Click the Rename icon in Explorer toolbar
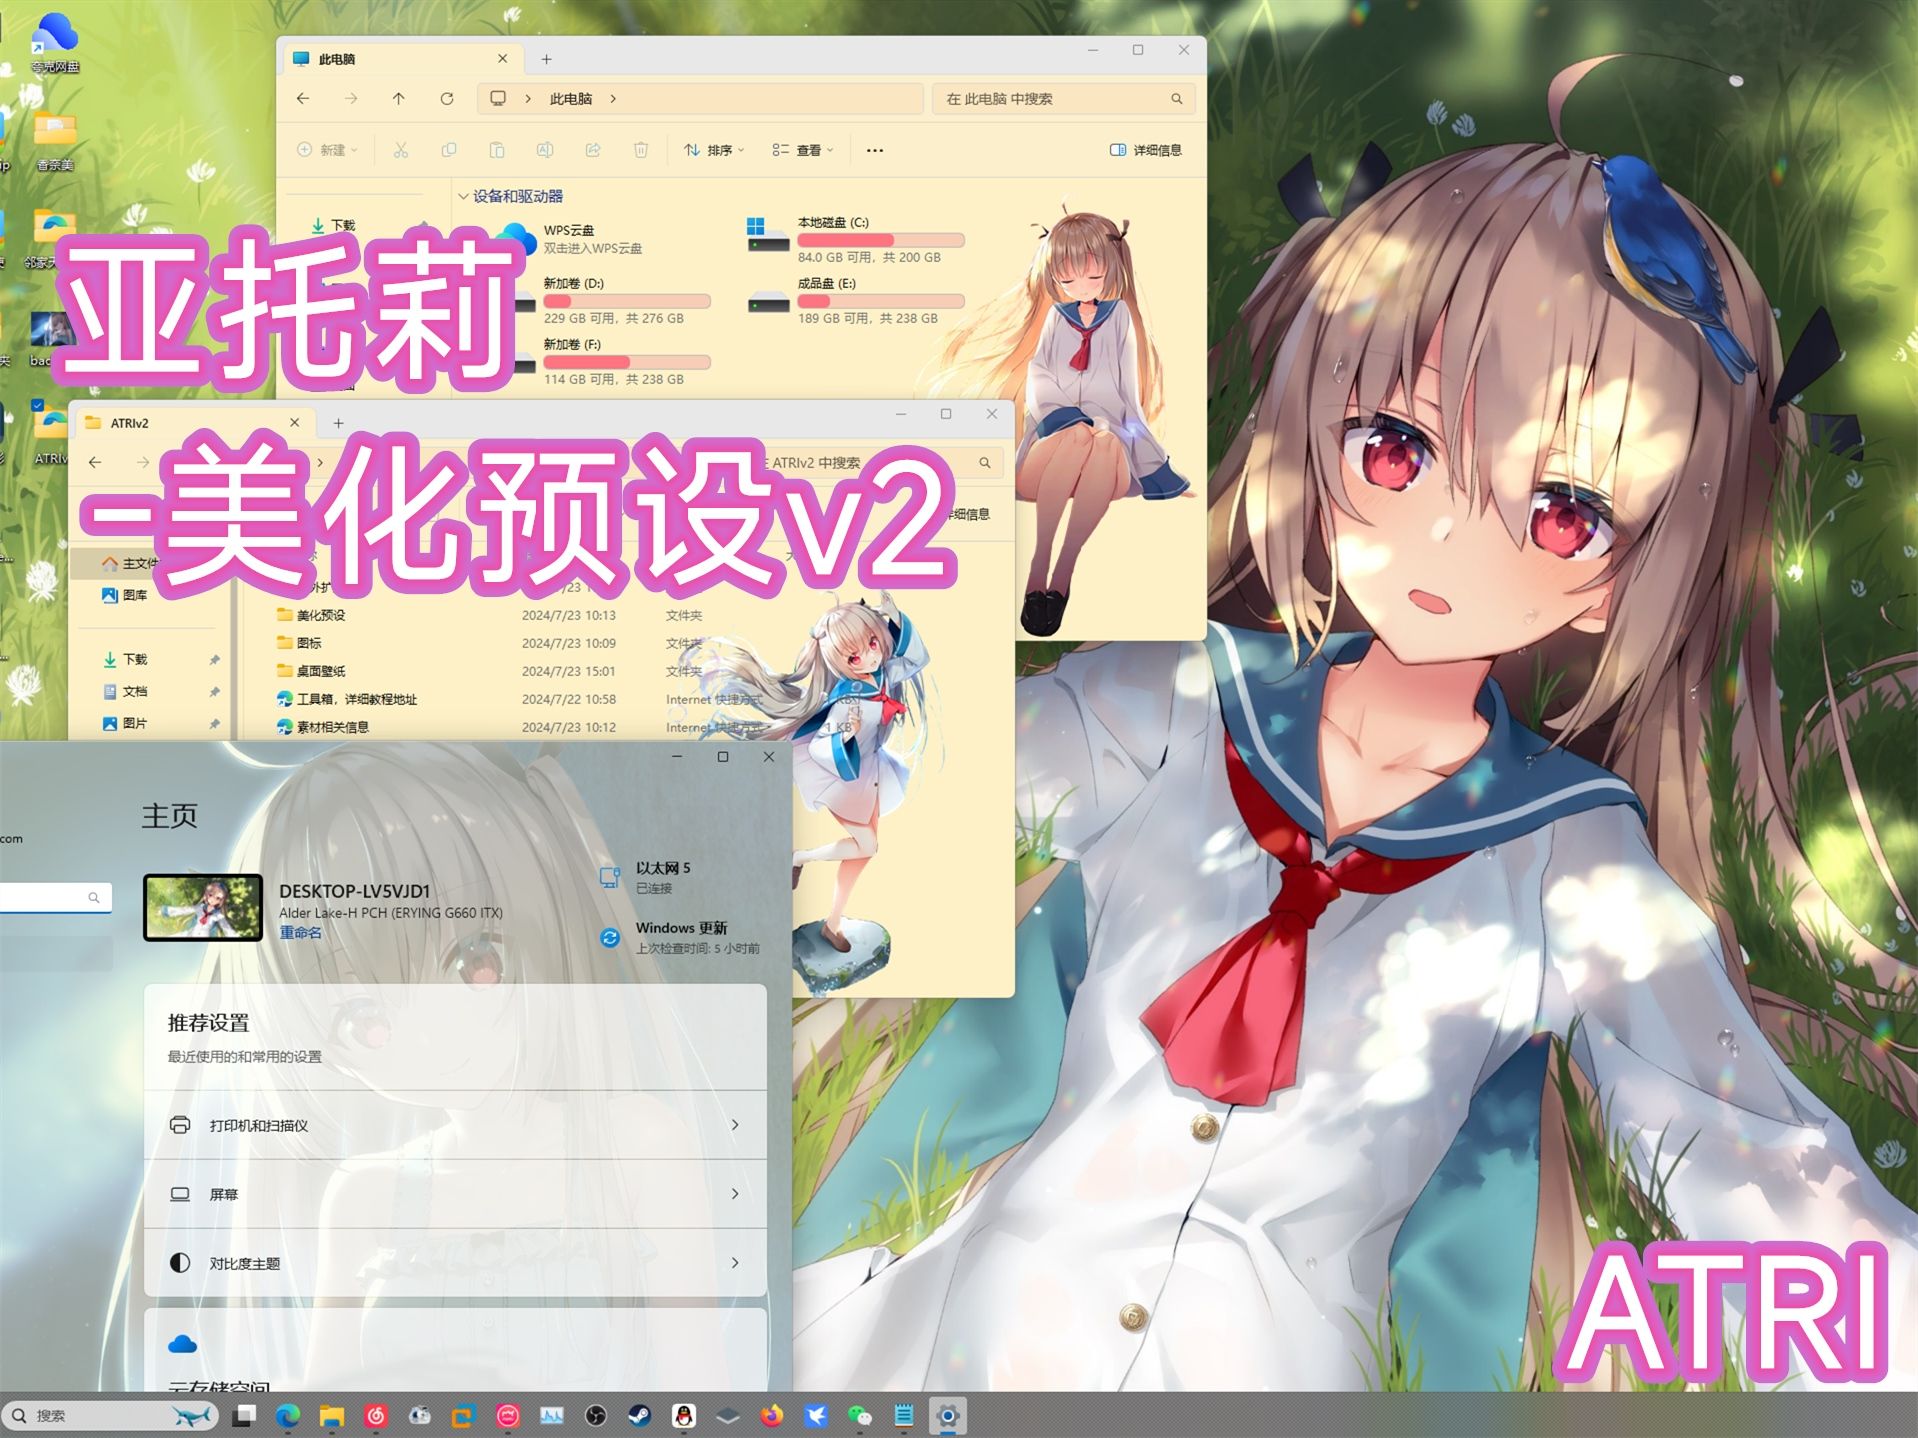Screen dimensions: 1918x1438 tap(546, 149)
